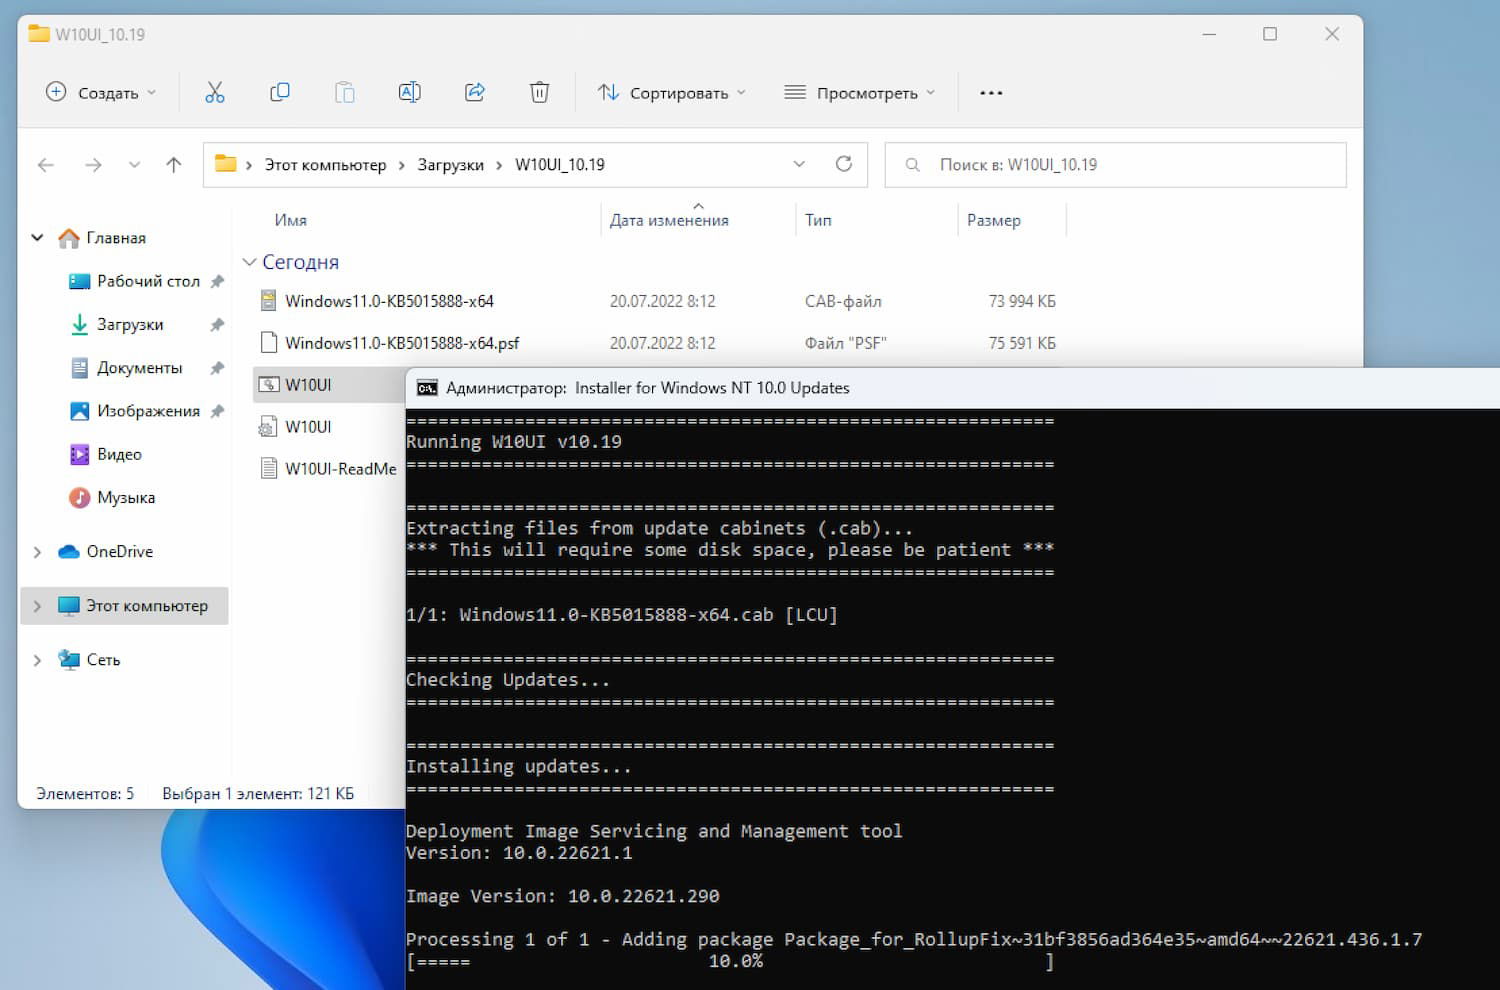Select Сеть in the navigation pane
Screen dimensions: 1500x990
click(x=103, y=660)
